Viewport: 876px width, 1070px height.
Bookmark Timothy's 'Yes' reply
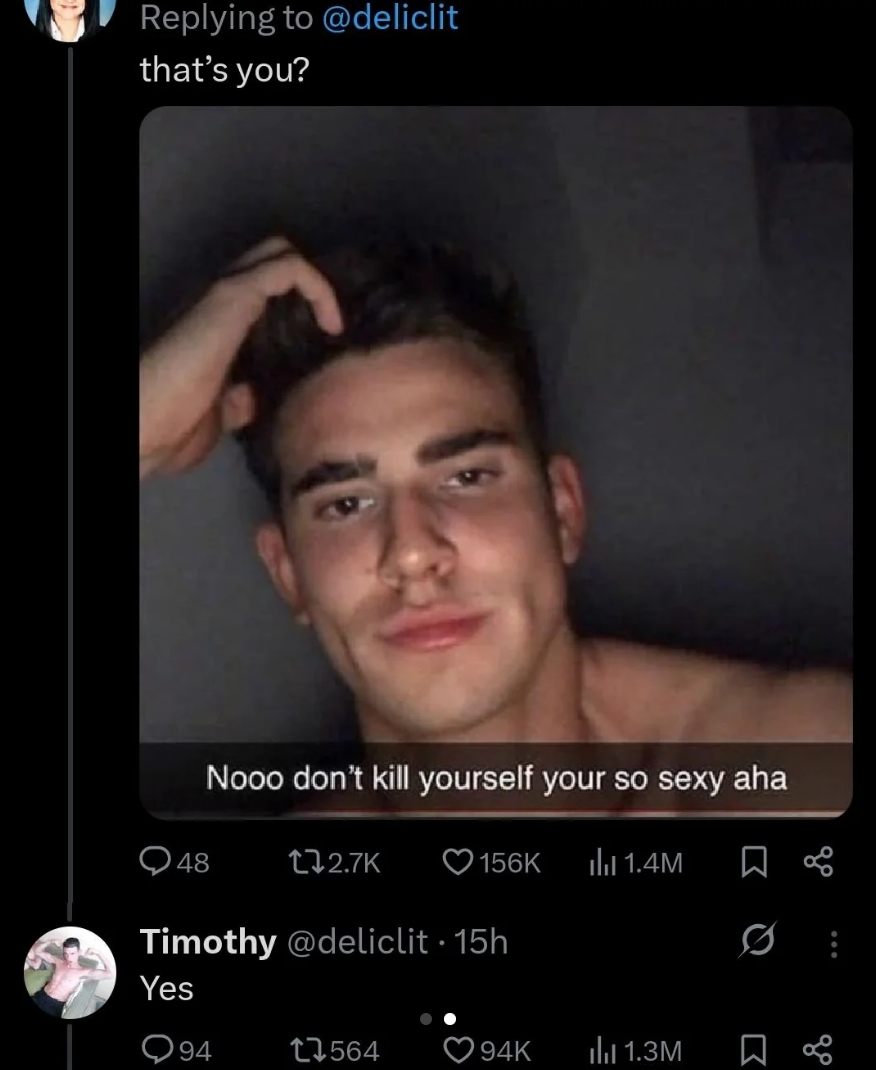coord(754,1050)
